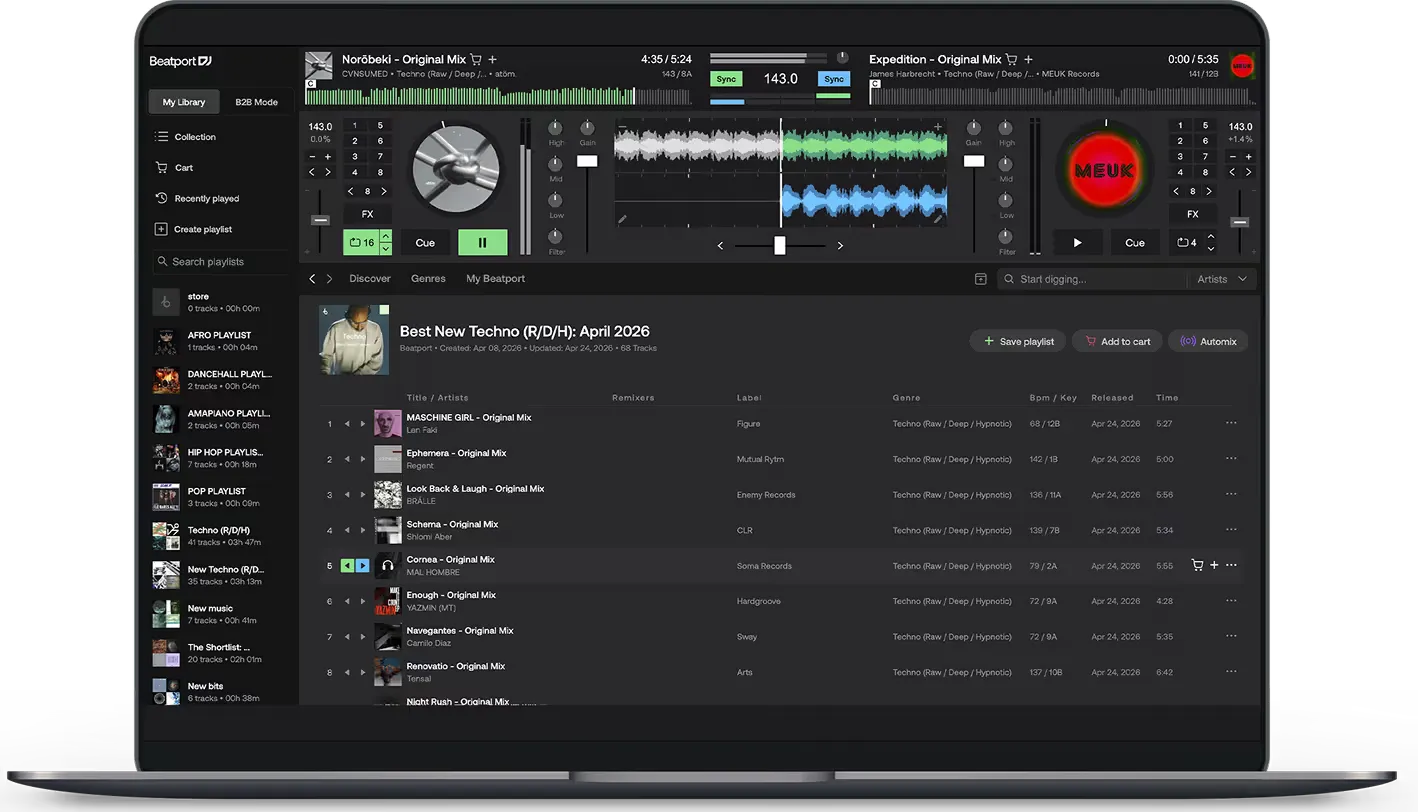Image resolution: width=1418 pixels, height=812 pixels.
Task: Open more options for MASCHINE GIRL row
Action: (1231, 423)
